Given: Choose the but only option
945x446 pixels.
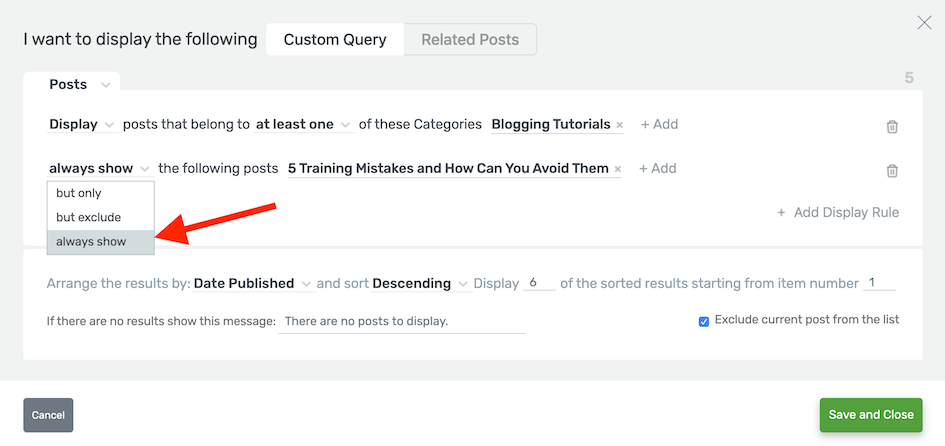Looking at the screenshot, I should click(x=79, y=193).
